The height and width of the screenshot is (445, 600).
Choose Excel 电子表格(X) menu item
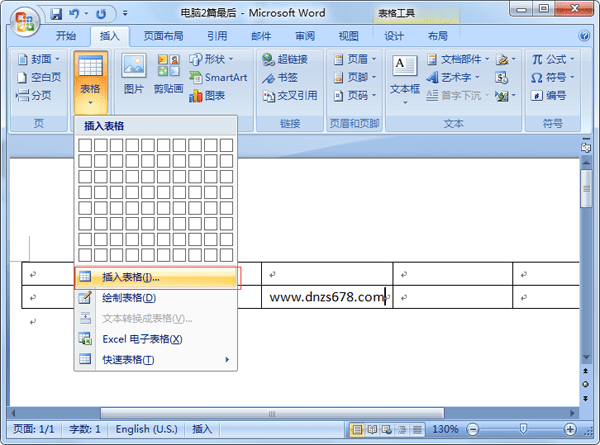[156, 339]
